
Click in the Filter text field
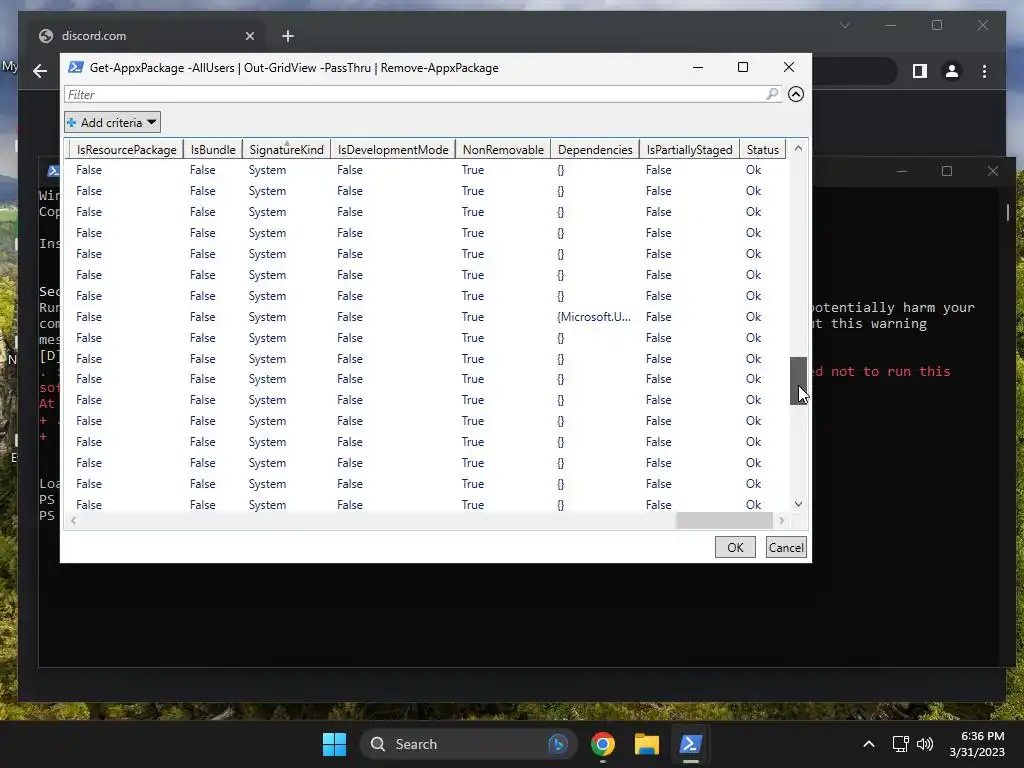click(415, 94)
